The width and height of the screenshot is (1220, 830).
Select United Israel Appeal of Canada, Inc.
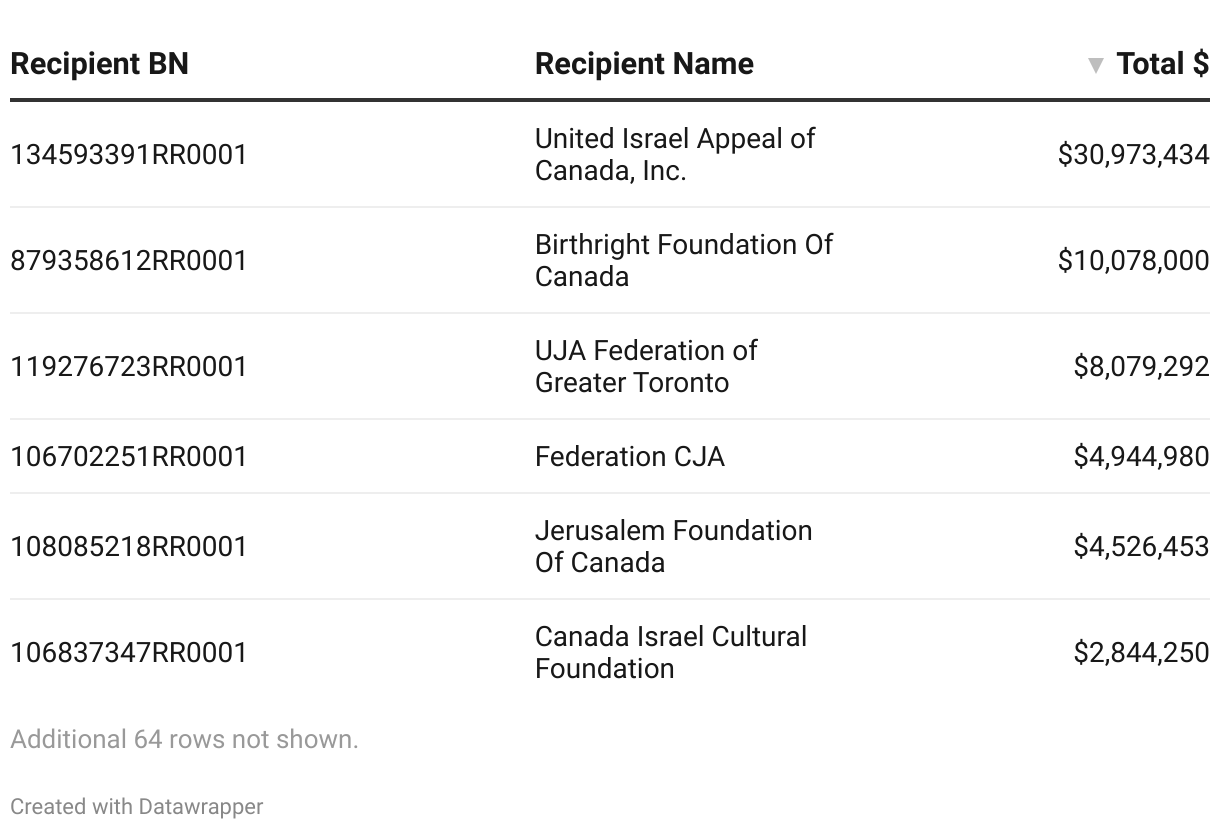click(675, 154)
